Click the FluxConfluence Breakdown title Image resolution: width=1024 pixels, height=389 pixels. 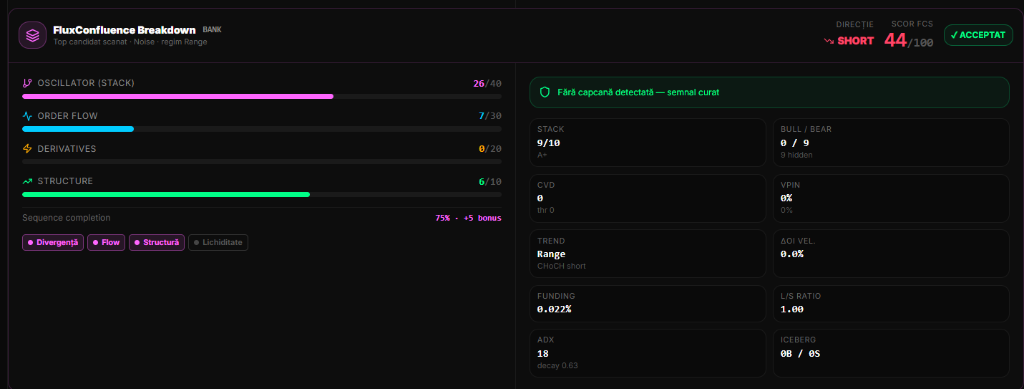click(124, 30)
